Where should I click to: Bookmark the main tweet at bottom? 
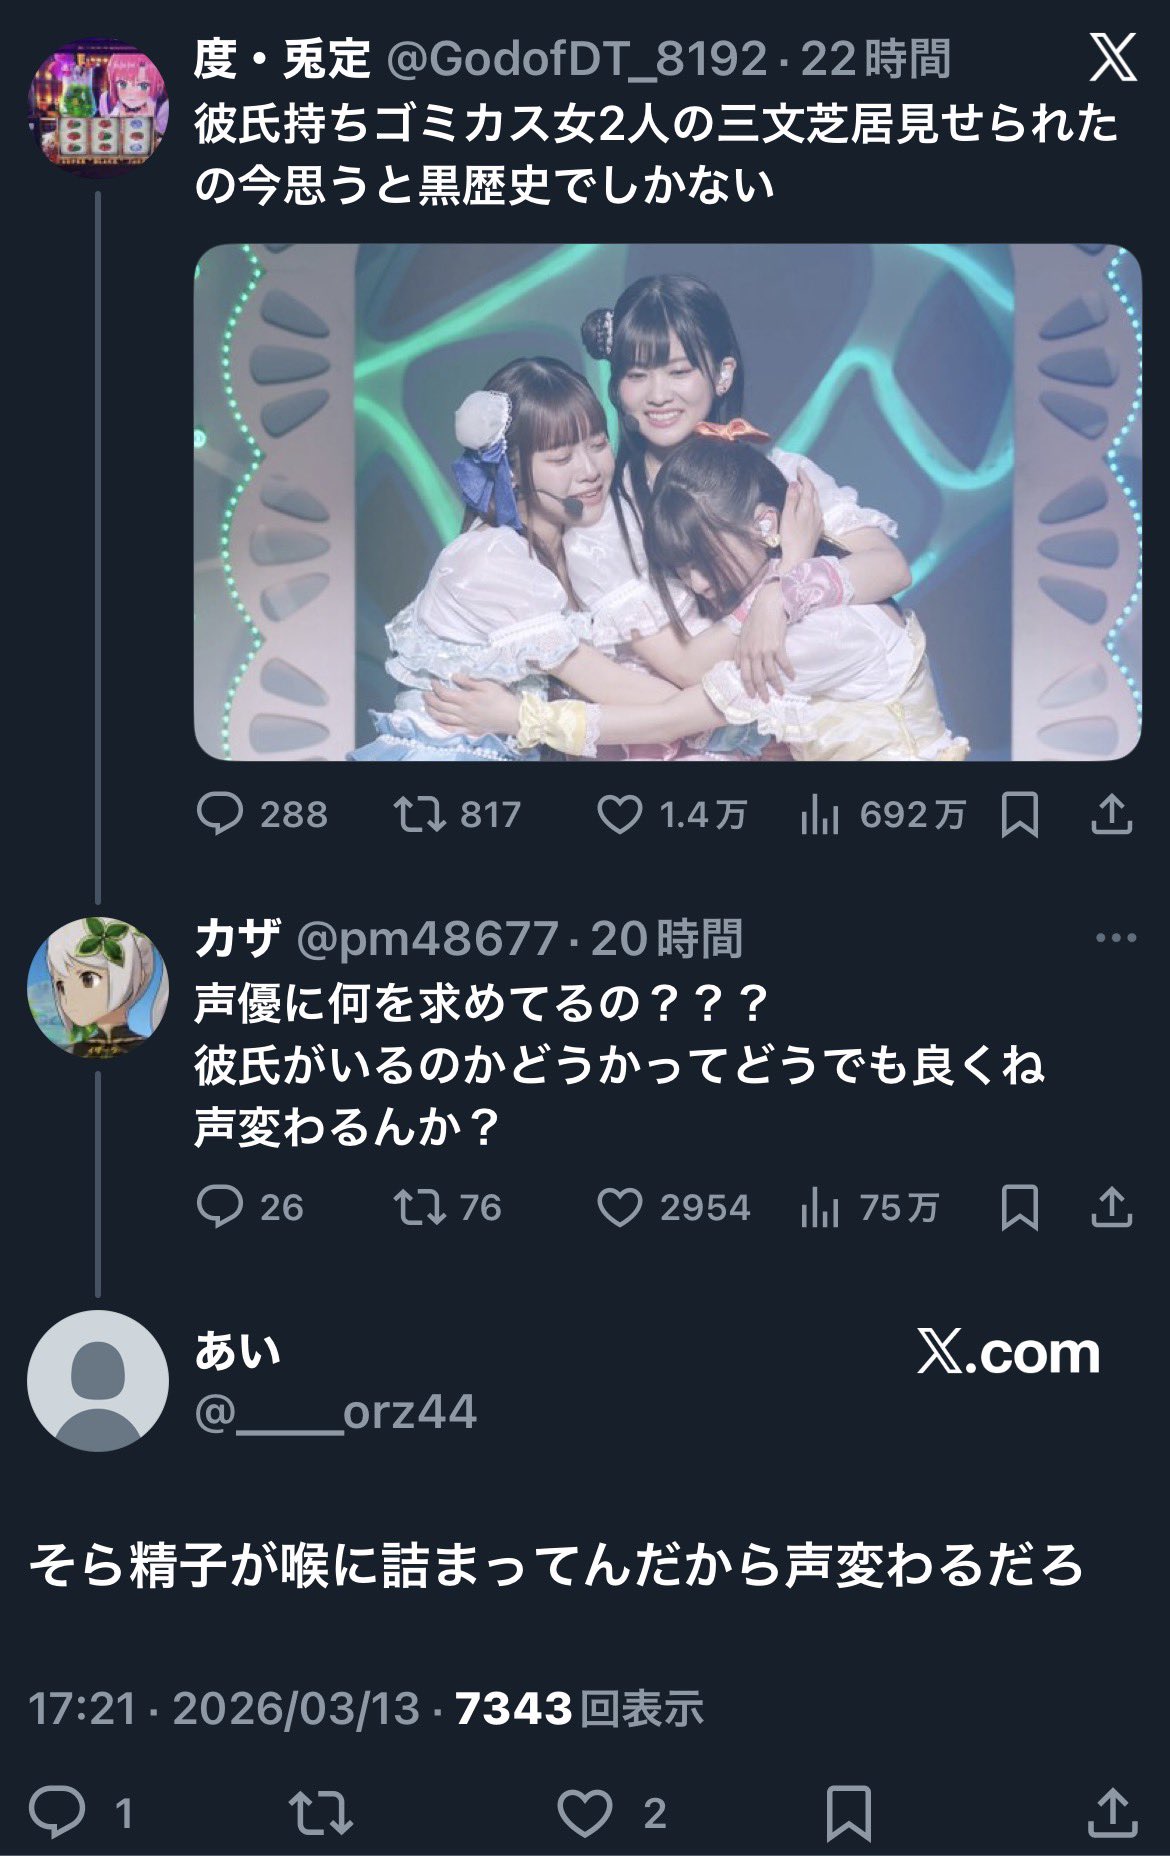click(x=849, y=1812)
